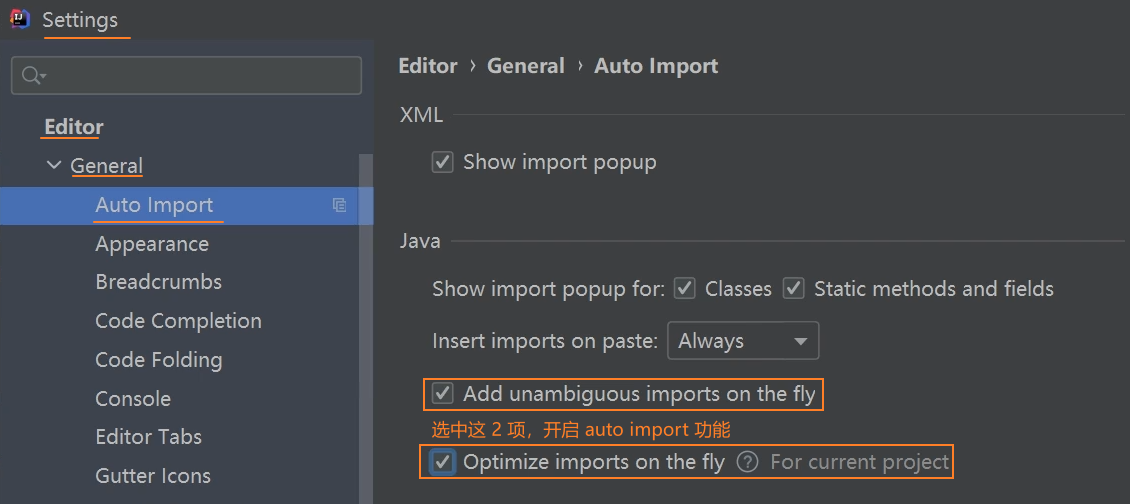This screenshot has height=504, width=1130.
Task: Click Editor in the breadcrumb path
Action: tap(427, 66)
